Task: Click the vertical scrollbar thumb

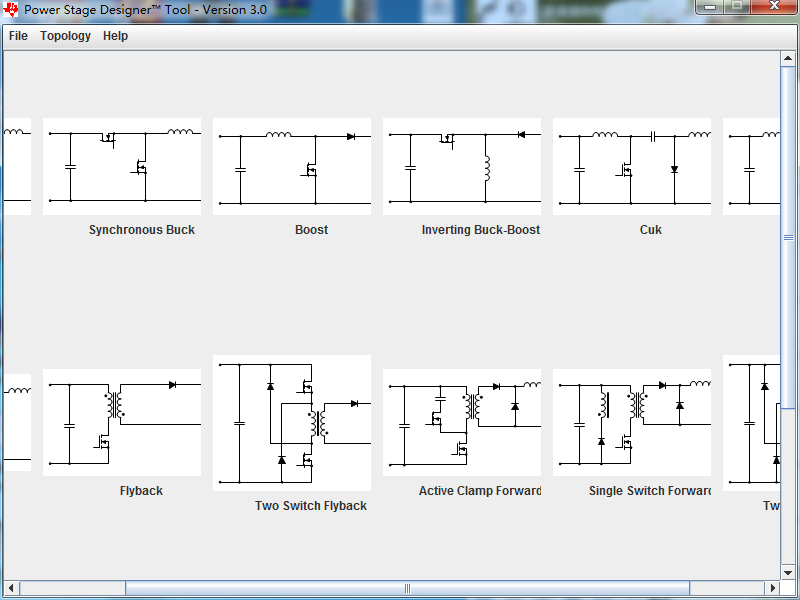Action: 788,237
